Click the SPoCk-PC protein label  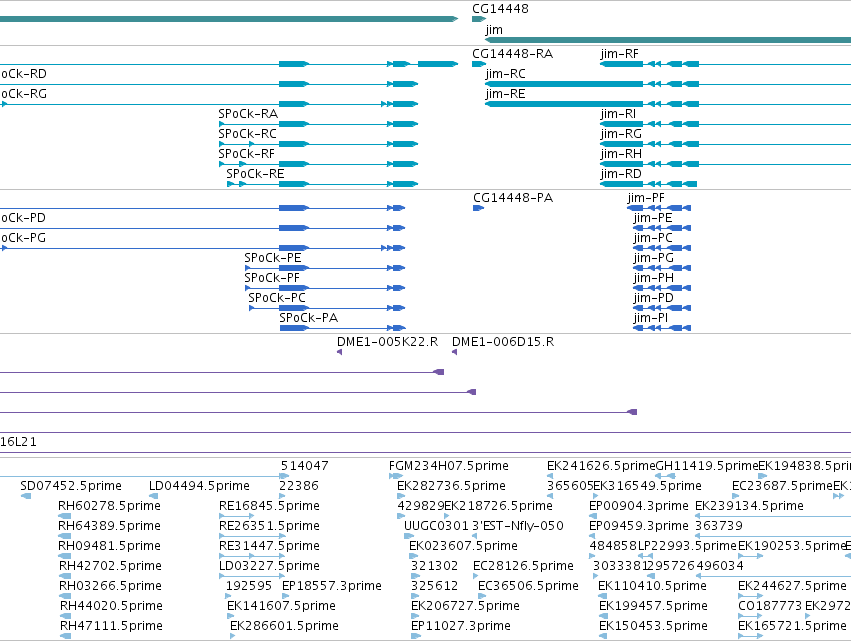pyautogui.click(x=277, y=299)
